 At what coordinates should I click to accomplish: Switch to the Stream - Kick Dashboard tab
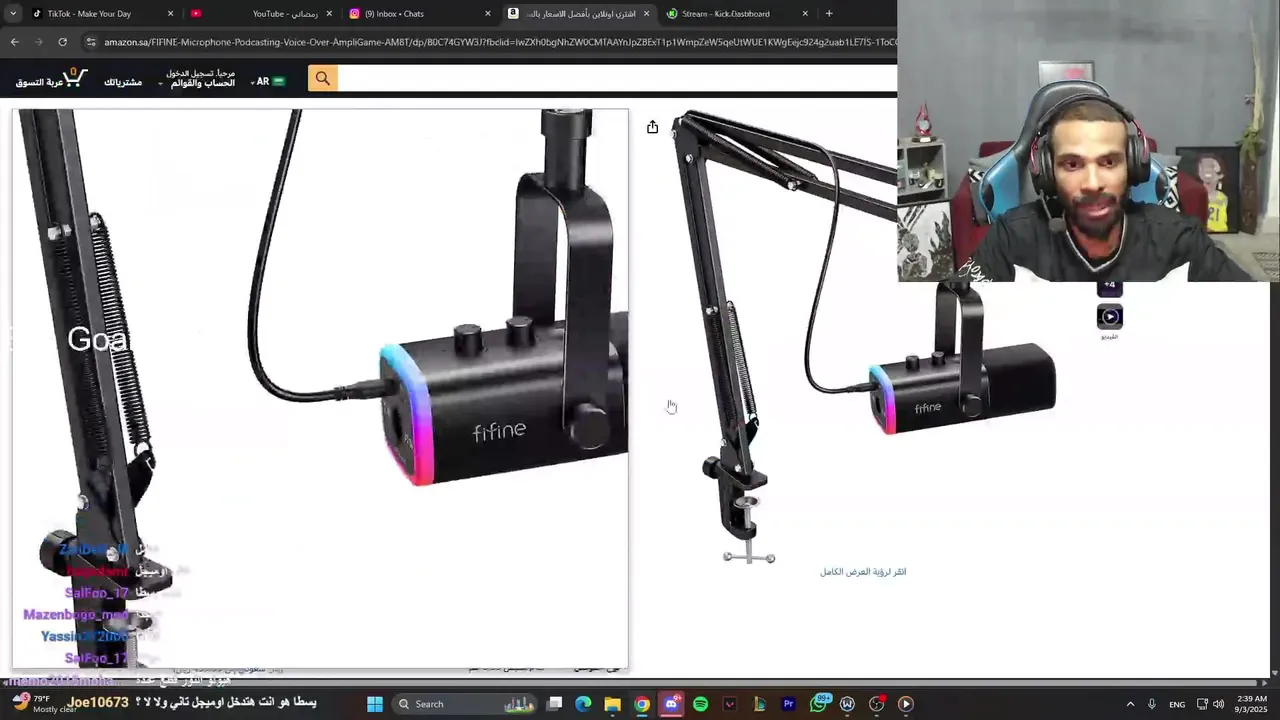coord(737,14)
